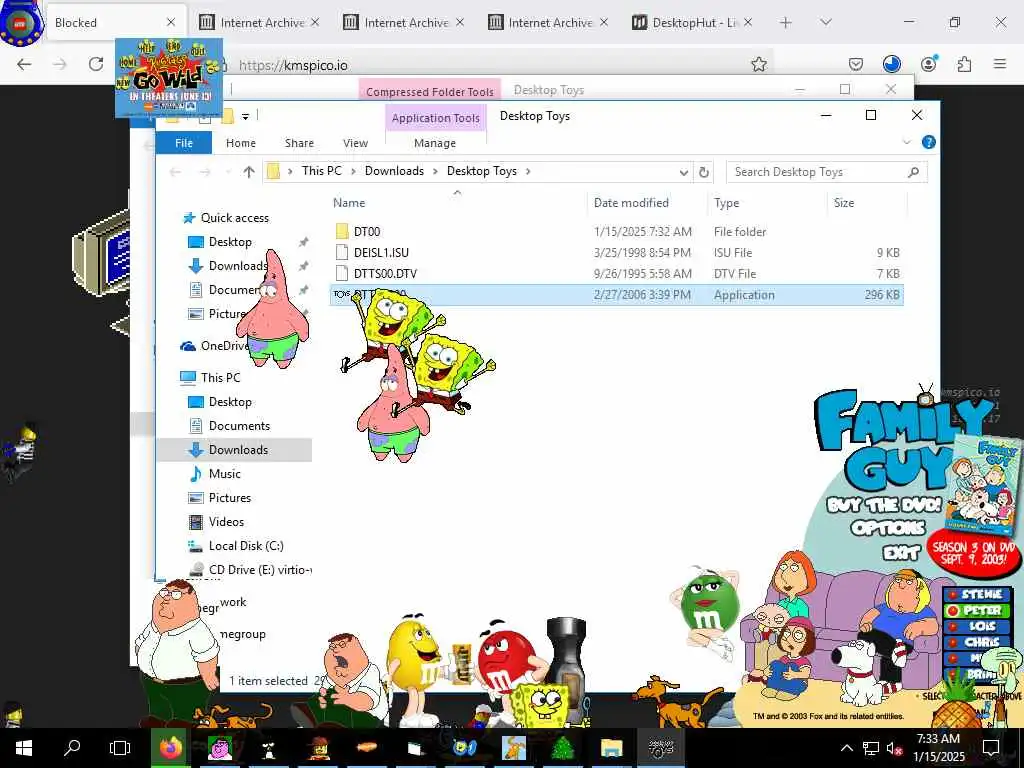Open the notifications center icon
The image size is (1024, 768).
pos(991,748)
